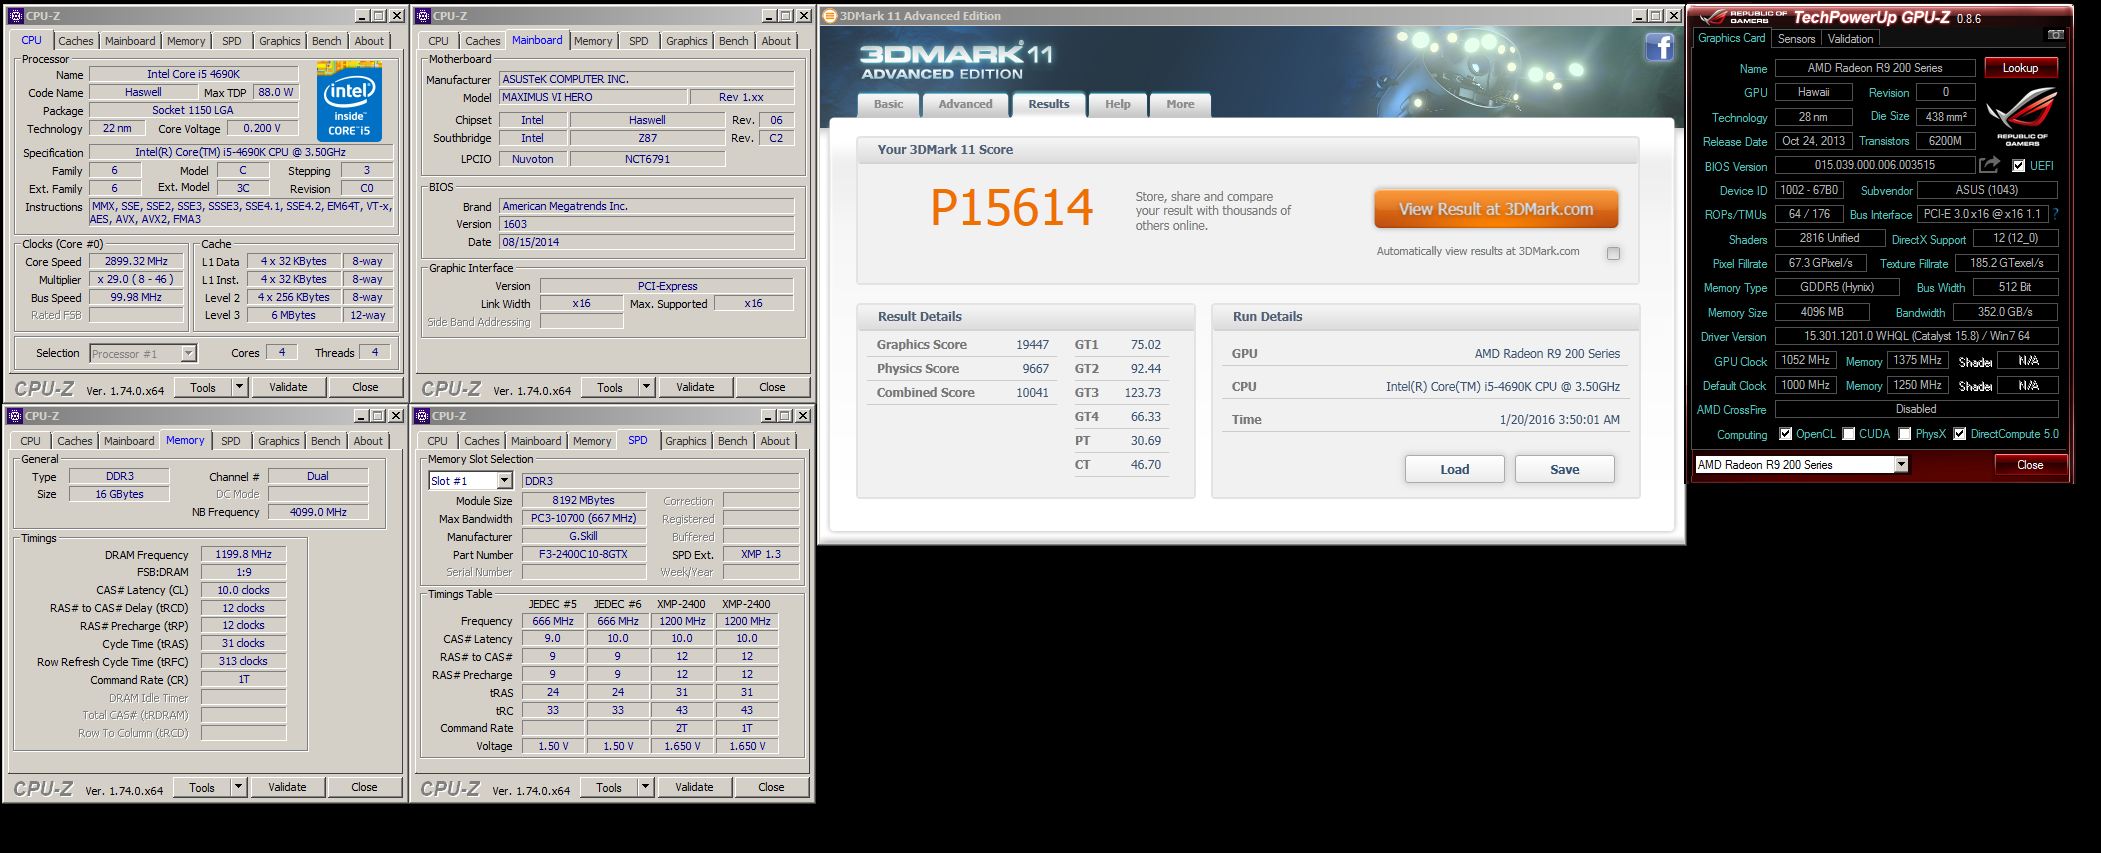
Task: Expand Tools arrow in CPU-Z Memory window
Action: pyautogui.click(x=238, y=787)
